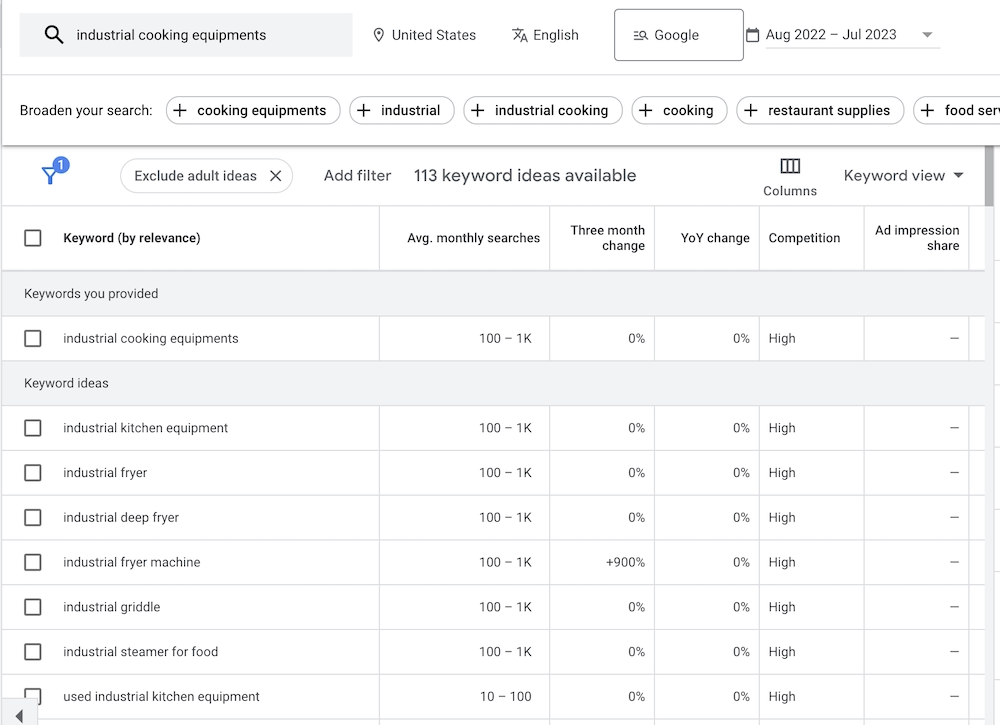Click the 'industrial deep fryer' keyword text

tap(121, 517)
